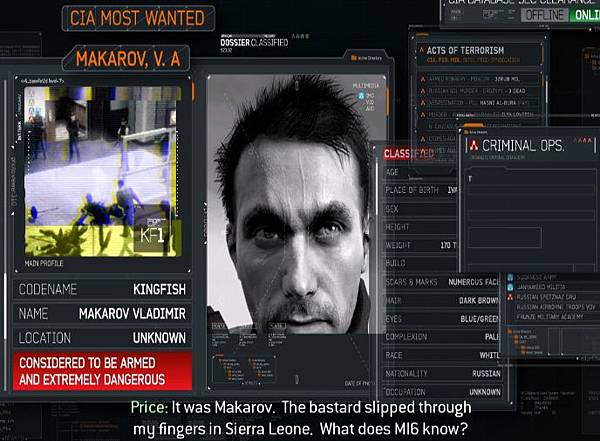Click the warning icon on the HASNI AL-BURA row
Image resolution: width=600 pixels, height=441 pixels.
tap(423, 103)
